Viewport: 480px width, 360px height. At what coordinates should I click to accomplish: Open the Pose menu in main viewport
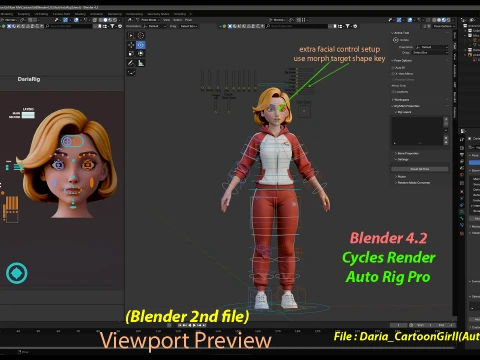tap(188, 20)
